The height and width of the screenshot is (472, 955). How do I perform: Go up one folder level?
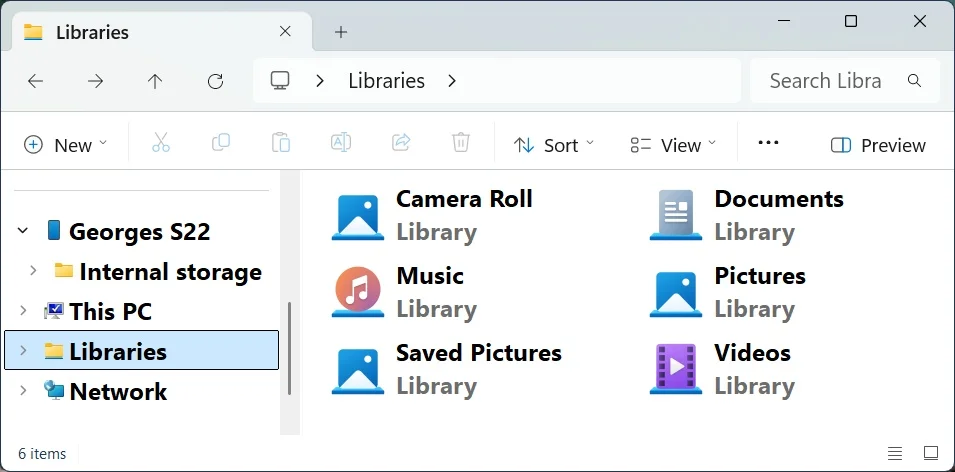[x=155, y=81]
